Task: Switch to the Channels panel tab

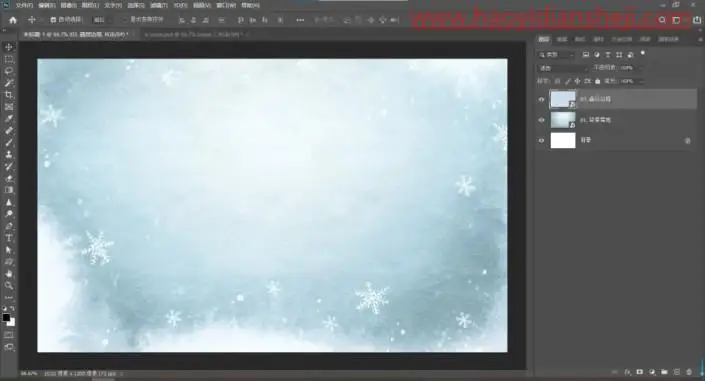Action: [x=562, y=39]
